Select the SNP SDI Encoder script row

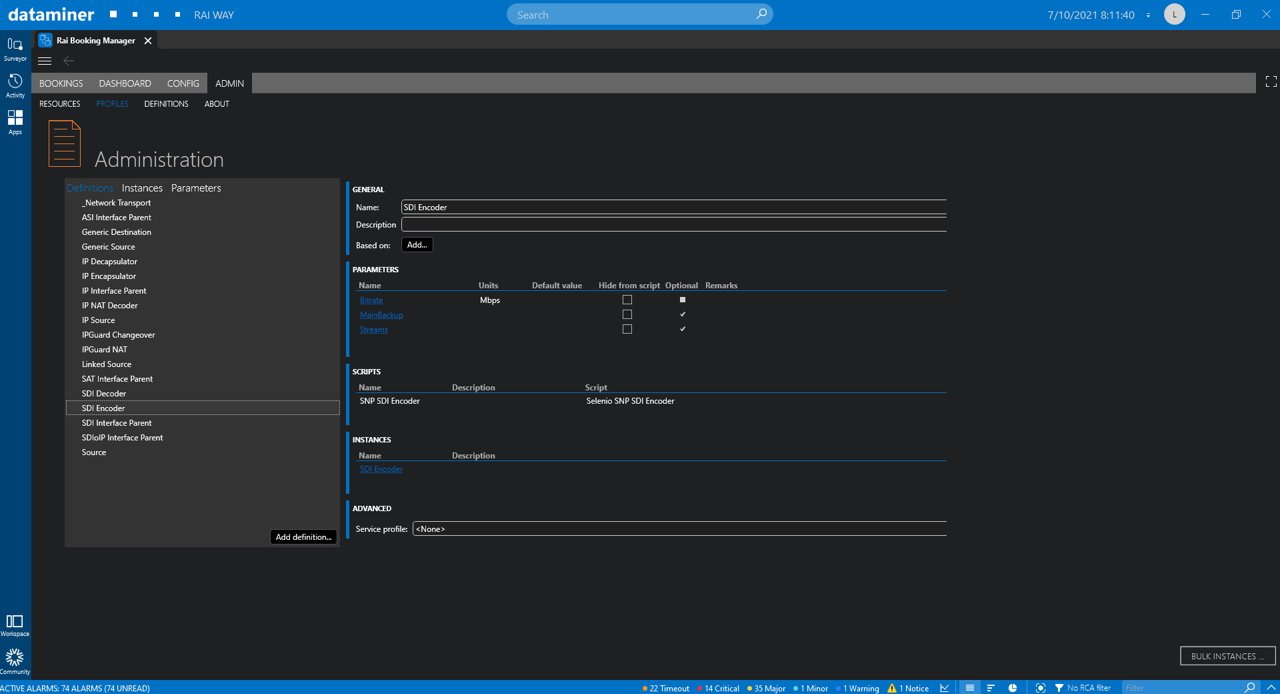[650, 401]
